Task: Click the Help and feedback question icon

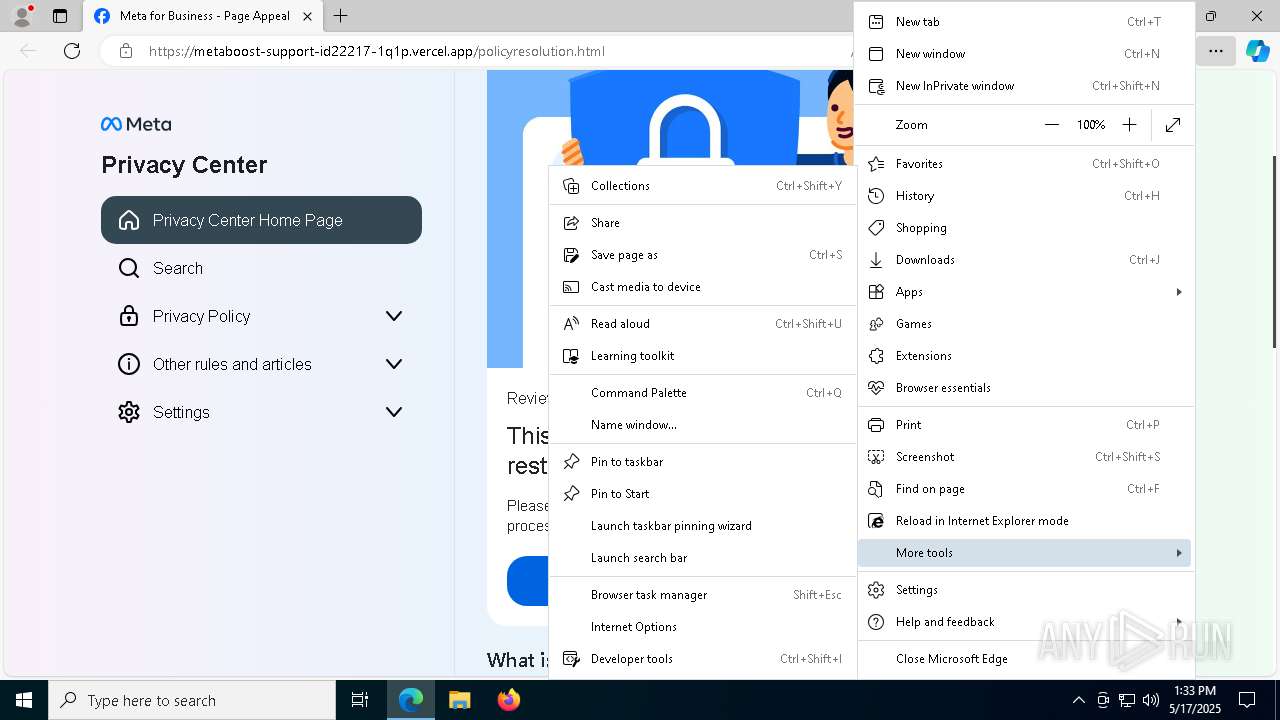Action: (x=876, y=622)
